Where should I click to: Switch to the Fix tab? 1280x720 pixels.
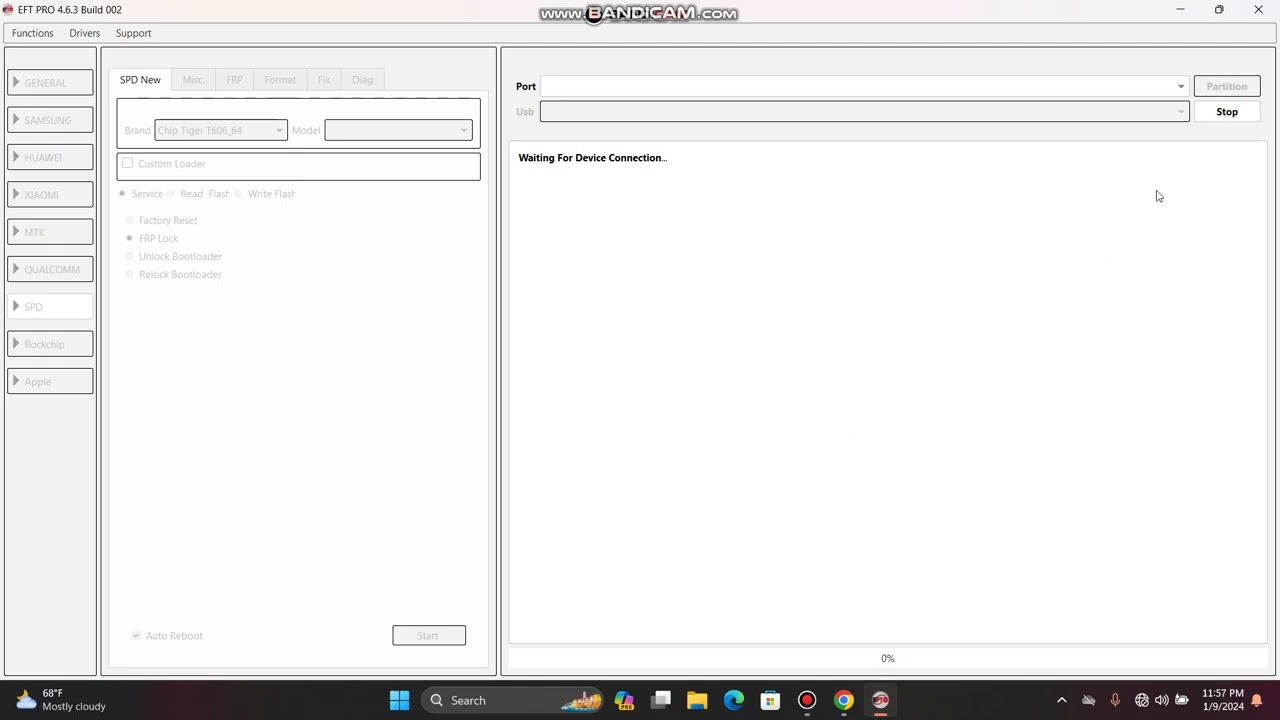click(324, 80)
